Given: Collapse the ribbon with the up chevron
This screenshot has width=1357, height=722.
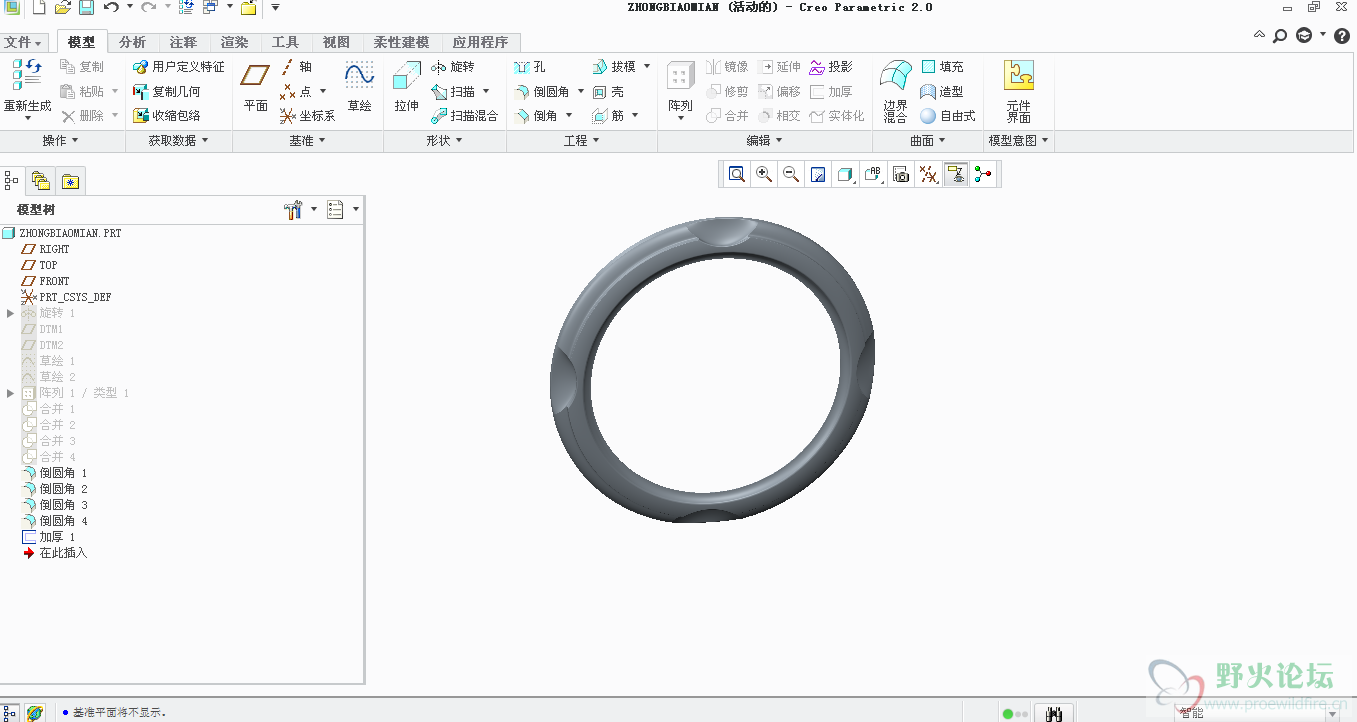Looking at the screenshot, I should tap(1260, 35).
